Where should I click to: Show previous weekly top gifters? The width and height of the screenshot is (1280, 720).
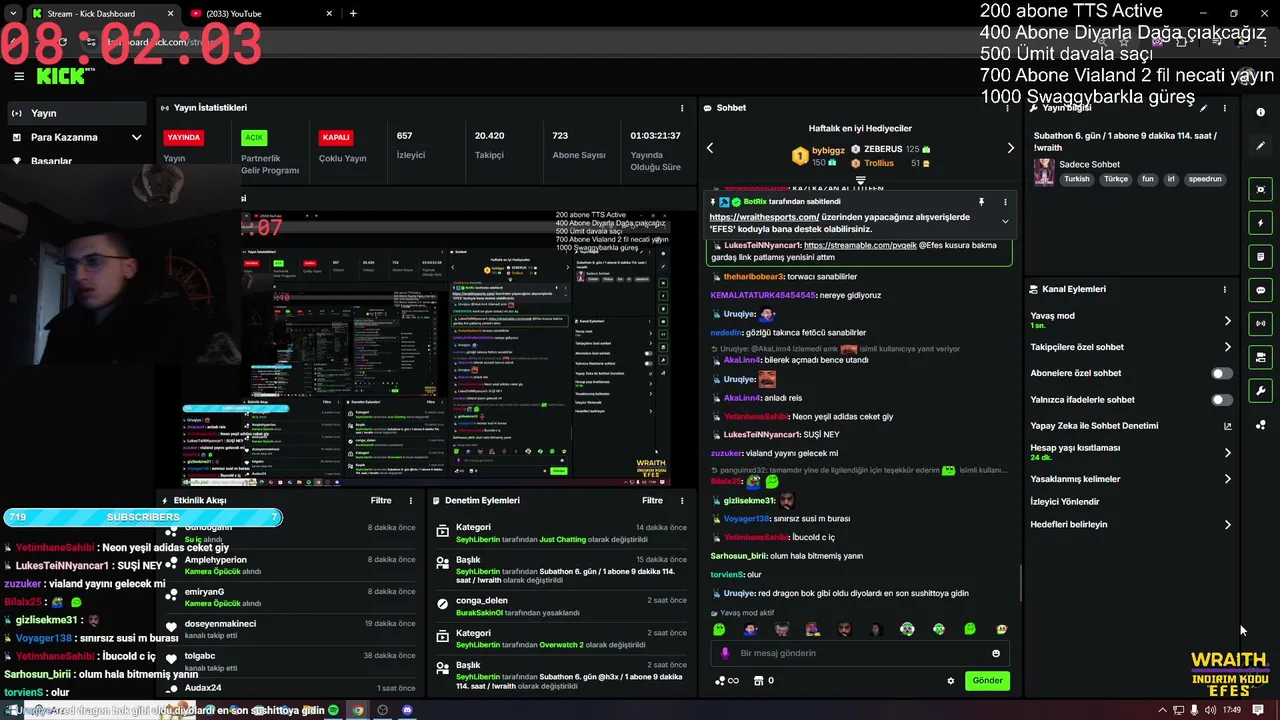(x=710, y=148)
